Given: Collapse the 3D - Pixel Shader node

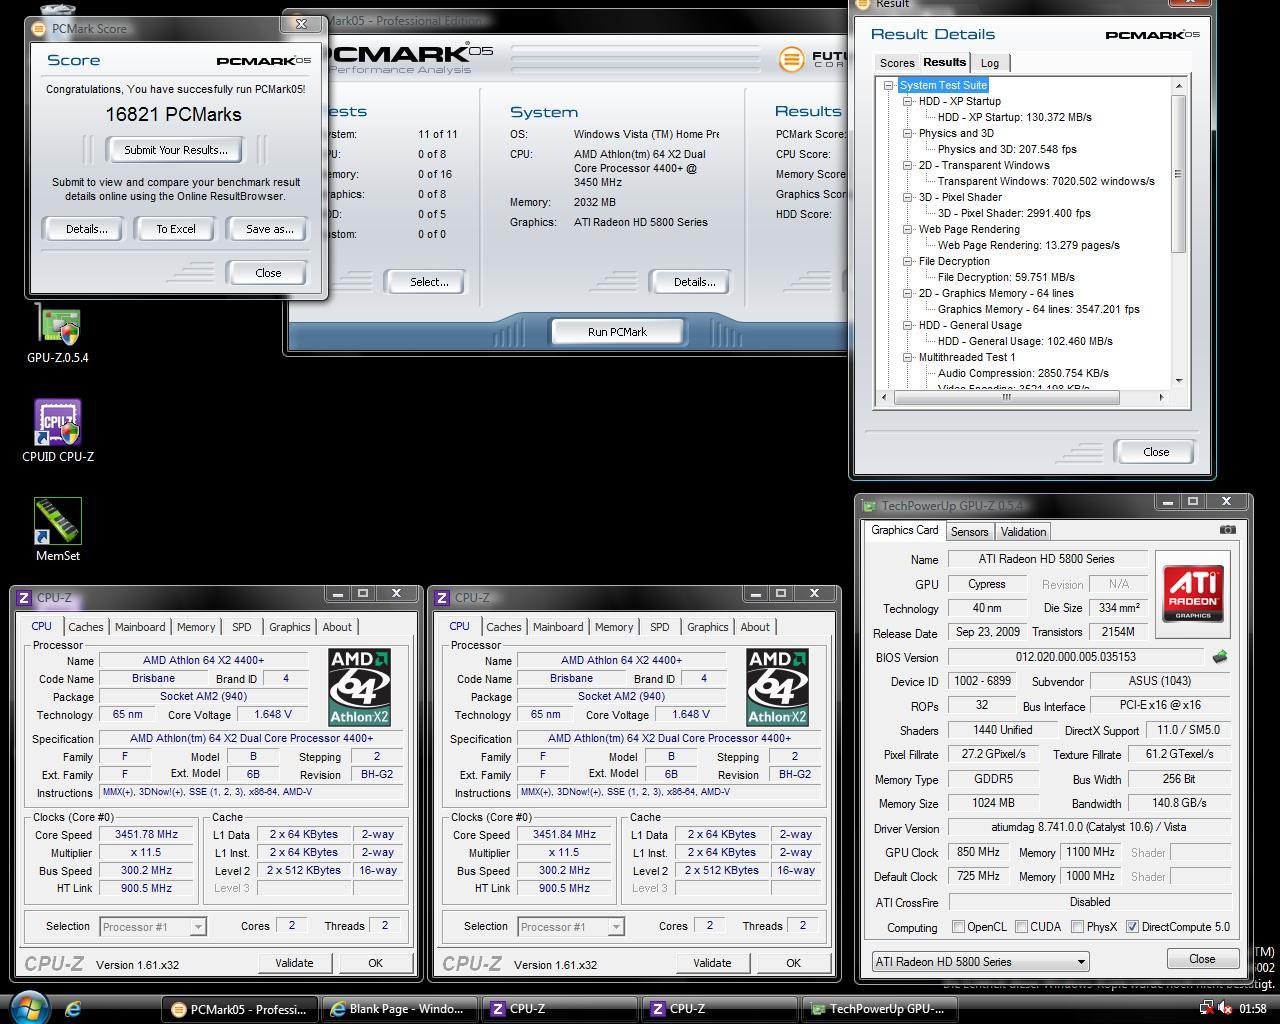Looking at the screenshot, I should (x=908, y=198).
